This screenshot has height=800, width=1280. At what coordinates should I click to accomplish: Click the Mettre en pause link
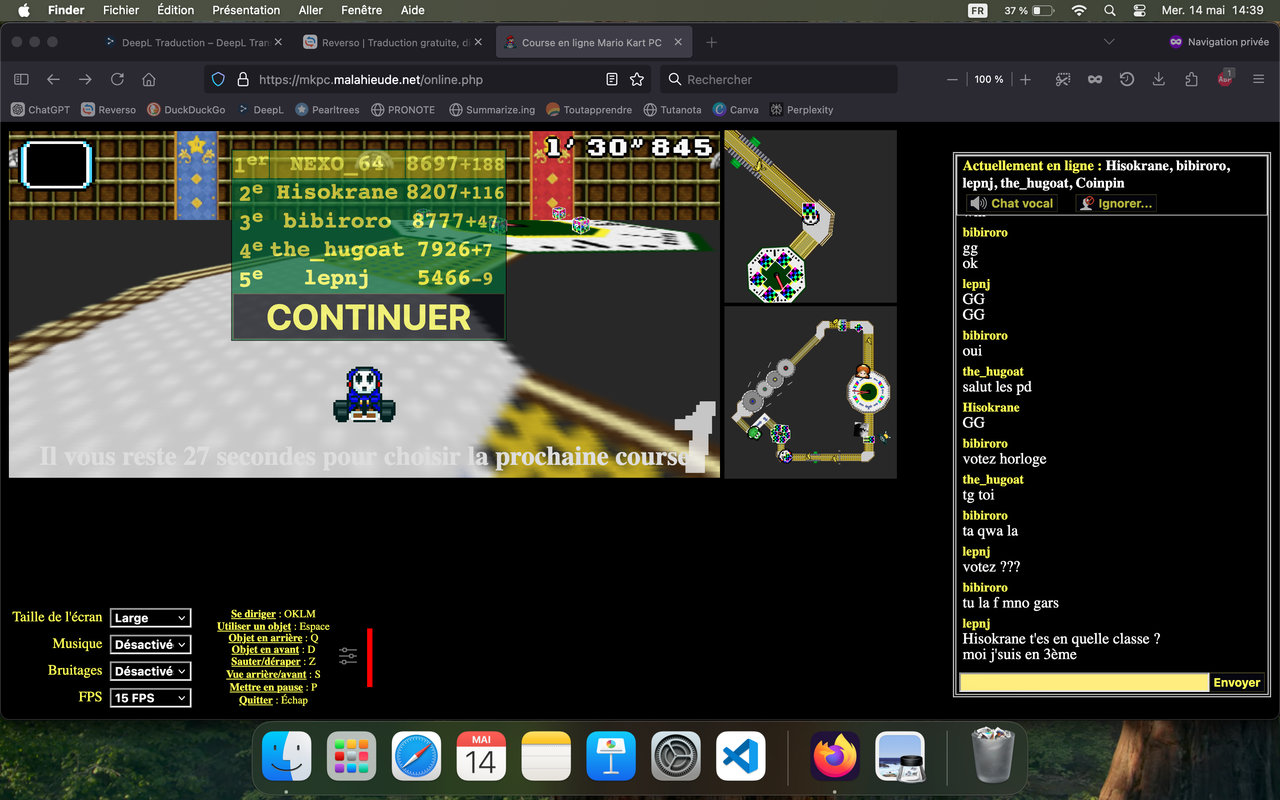click(x=266, y=688)
